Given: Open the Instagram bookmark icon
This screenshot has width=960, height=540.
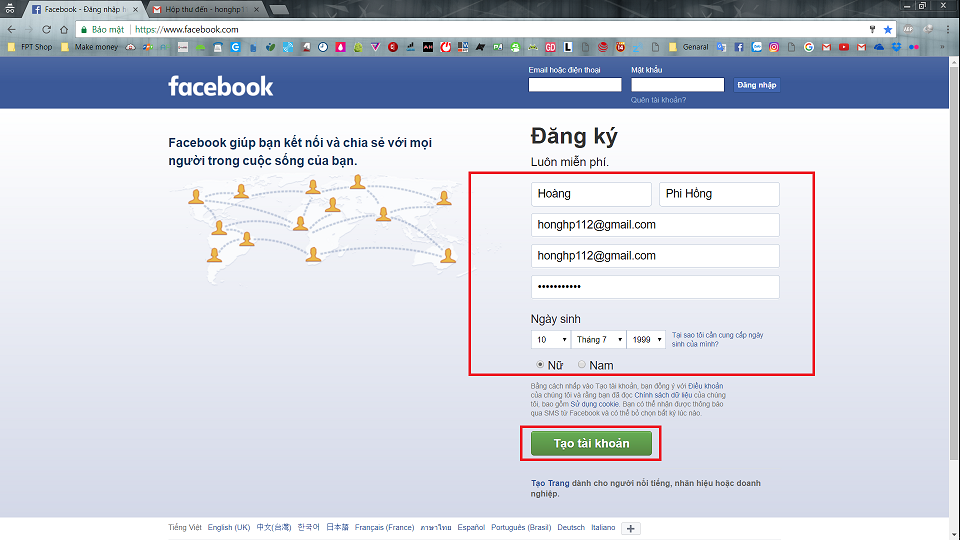Looking at the screenshot, I should (x=774, y=47).
